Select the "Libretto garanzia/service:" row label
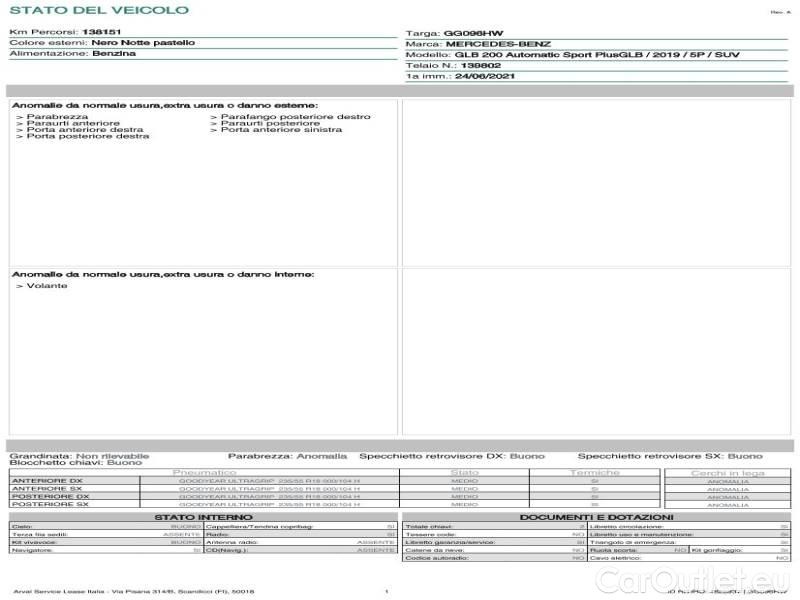 coord(450,542)
